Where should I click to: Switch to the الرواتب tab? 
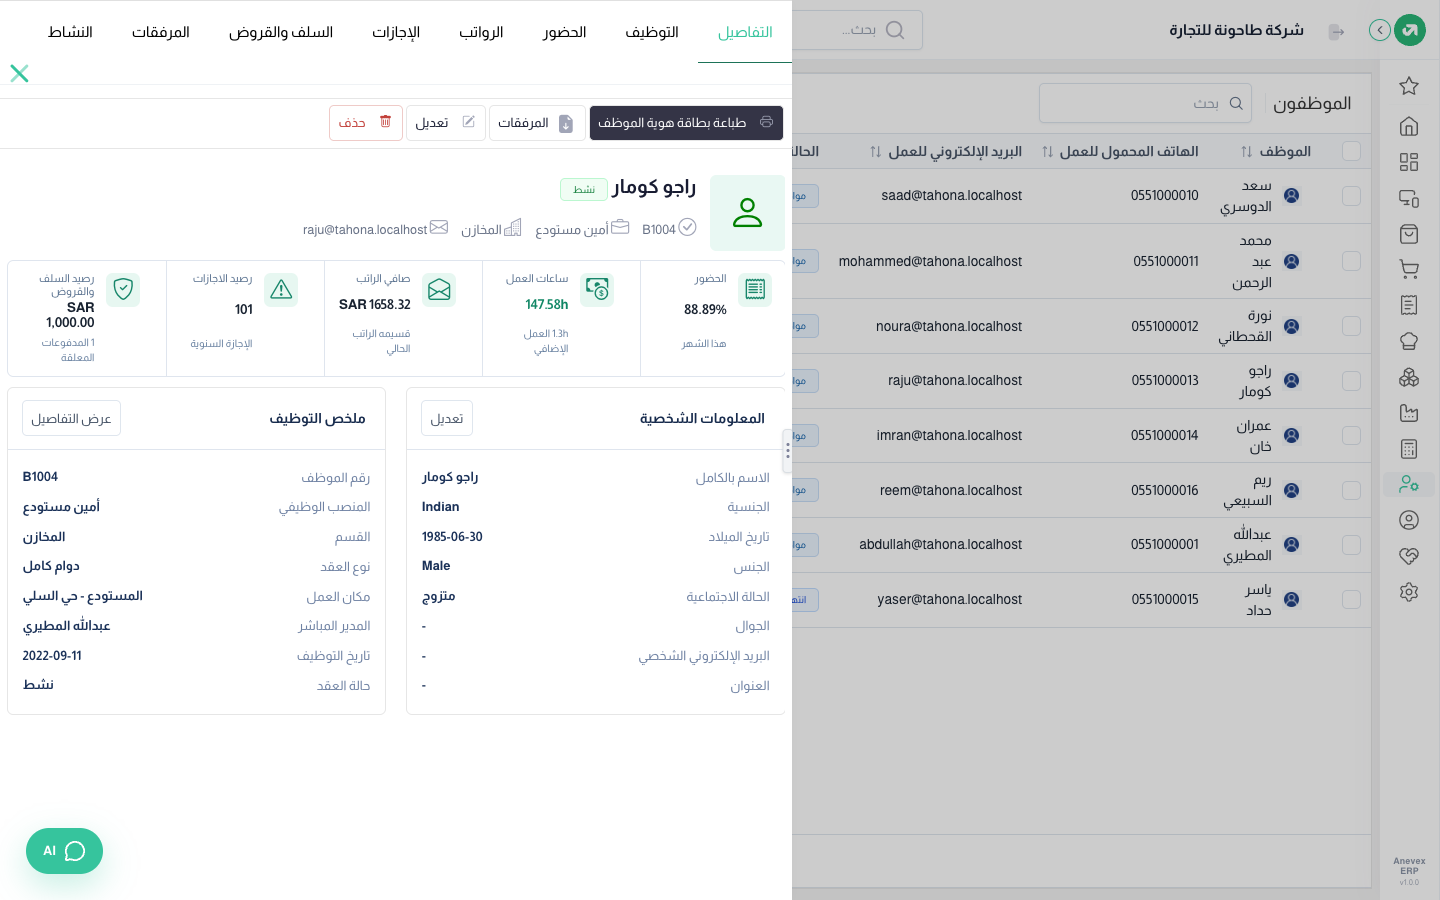click(481, 32)
